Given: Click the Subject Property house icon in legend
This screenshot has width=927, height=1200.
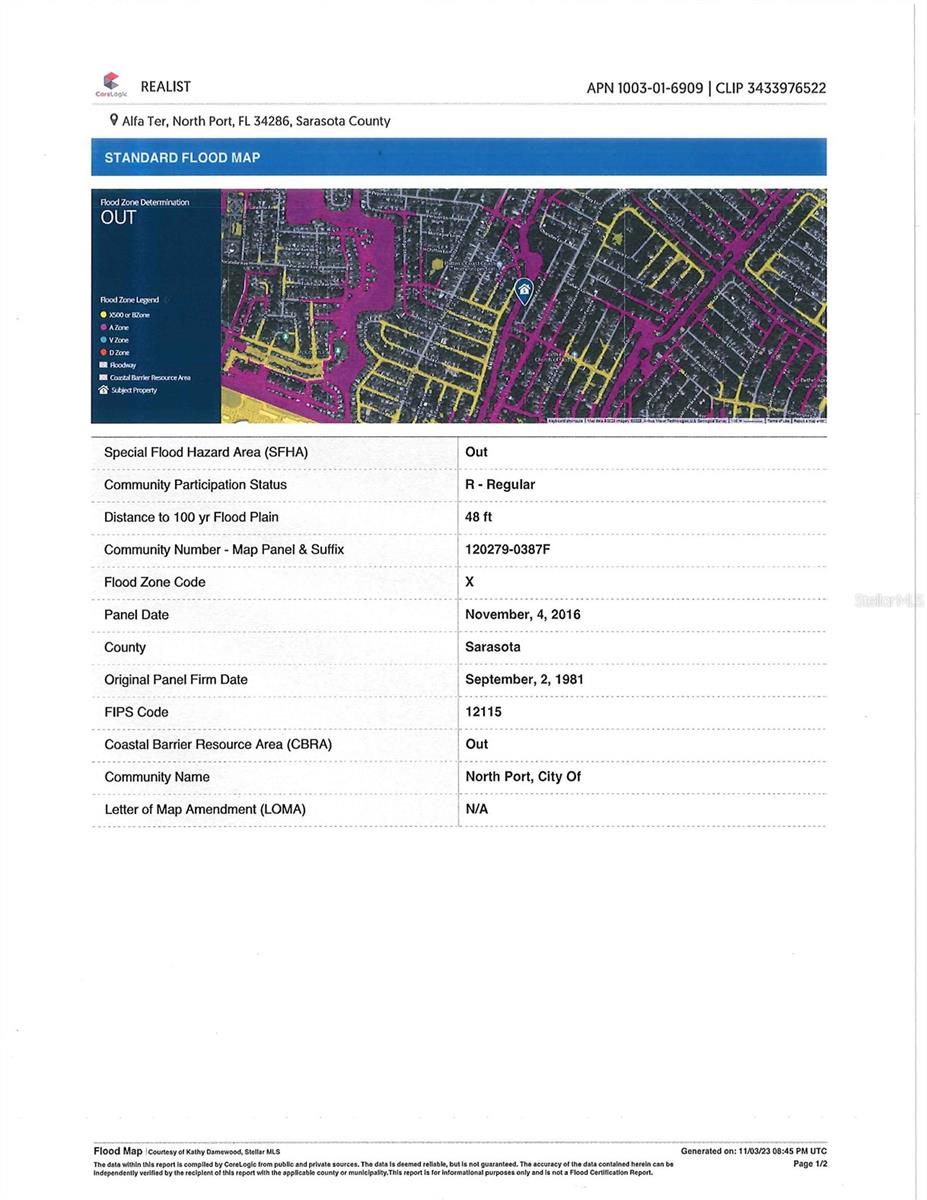Looking at the screenshot, I should [x=103, y=390].
